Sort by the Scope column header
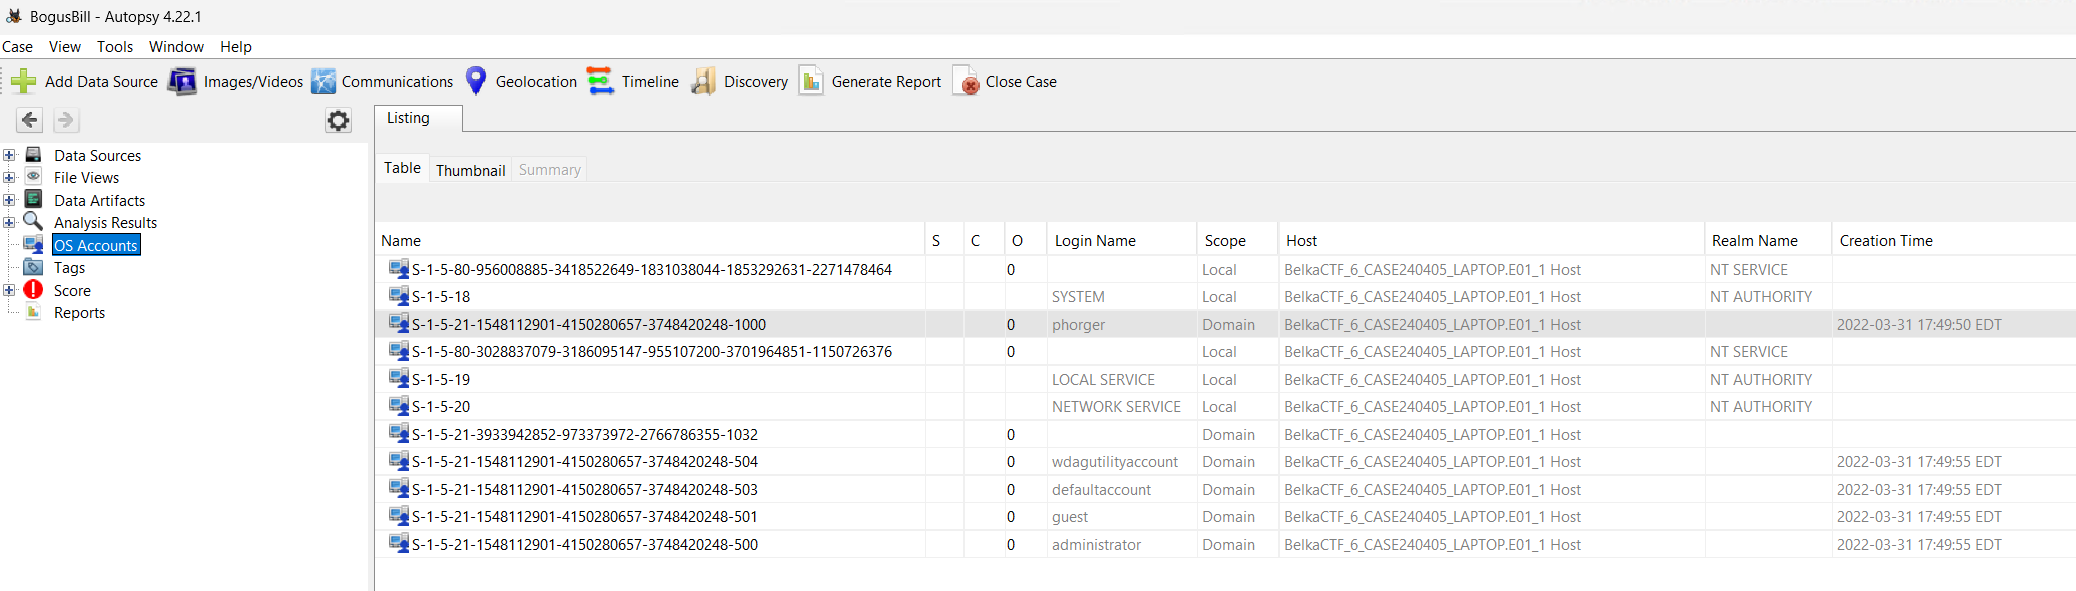2076x591 pixels. (x=1238, y=241)
